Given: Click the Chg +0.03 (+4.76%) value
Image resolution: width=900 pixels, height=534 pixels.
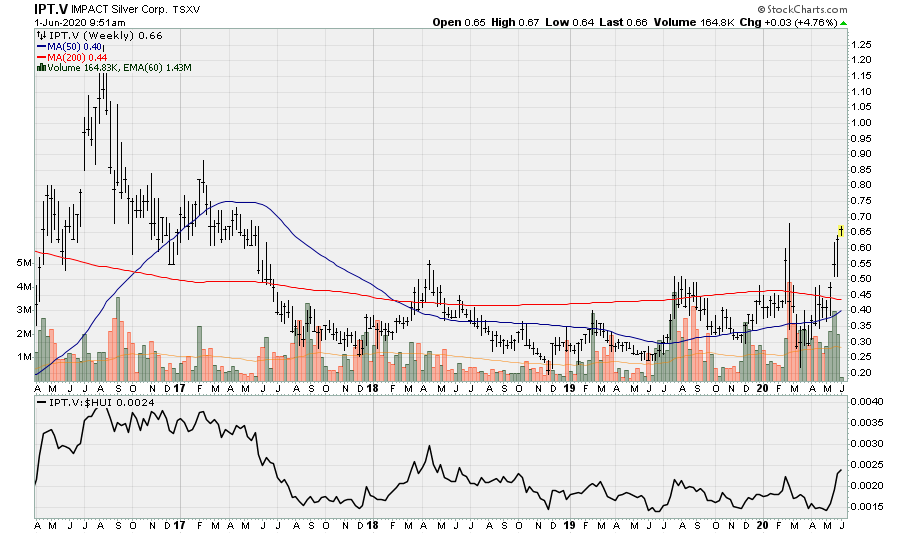Looking at the screenshot, I should click(x=788, y=23).
